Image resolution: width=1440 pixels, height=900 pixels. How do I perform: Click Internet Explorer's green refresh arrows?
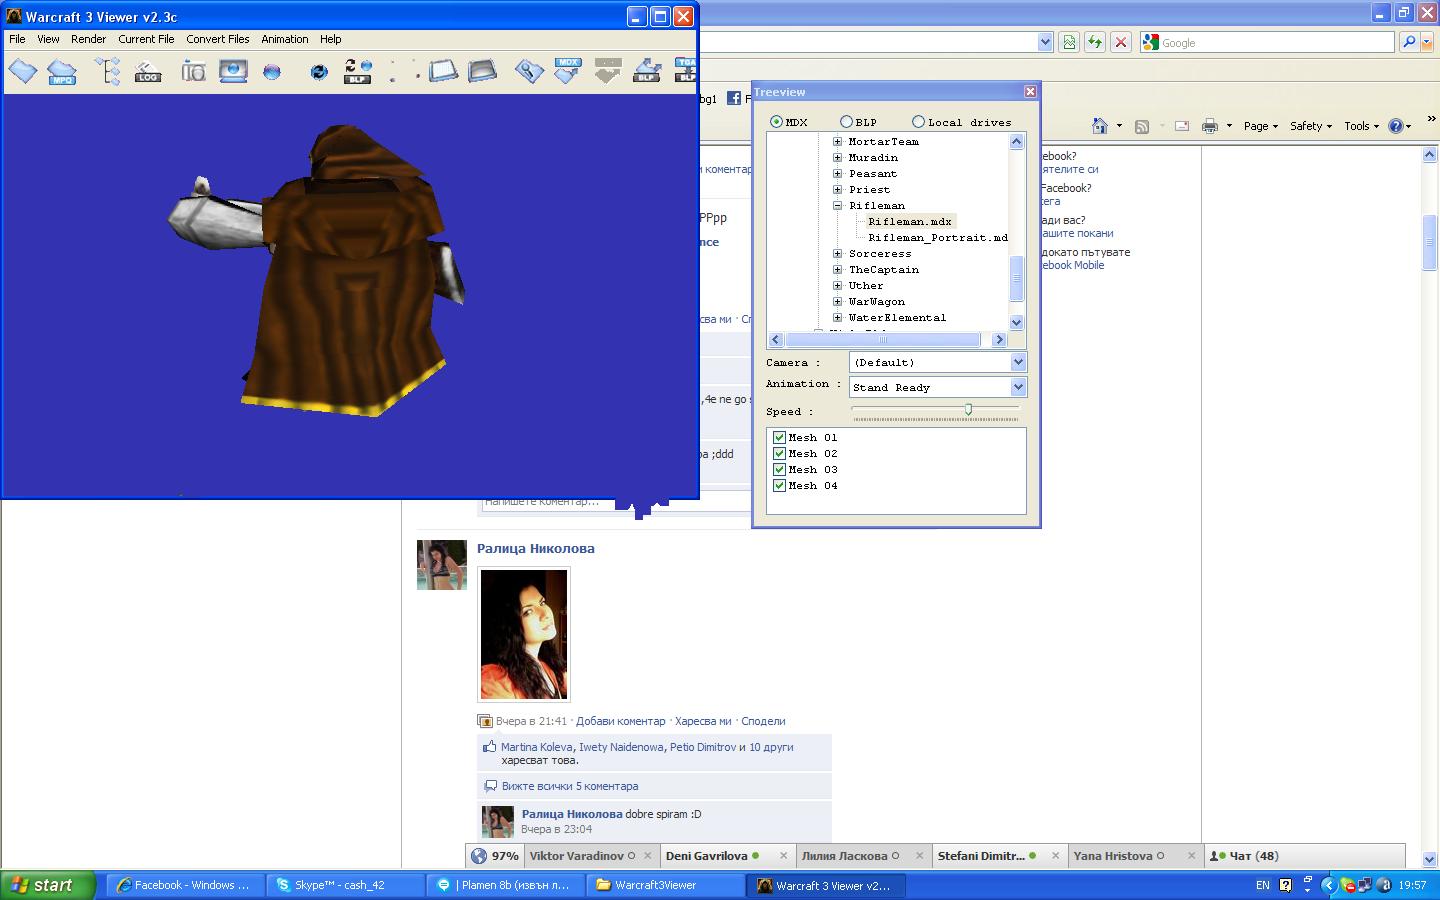coord(1095,42)
